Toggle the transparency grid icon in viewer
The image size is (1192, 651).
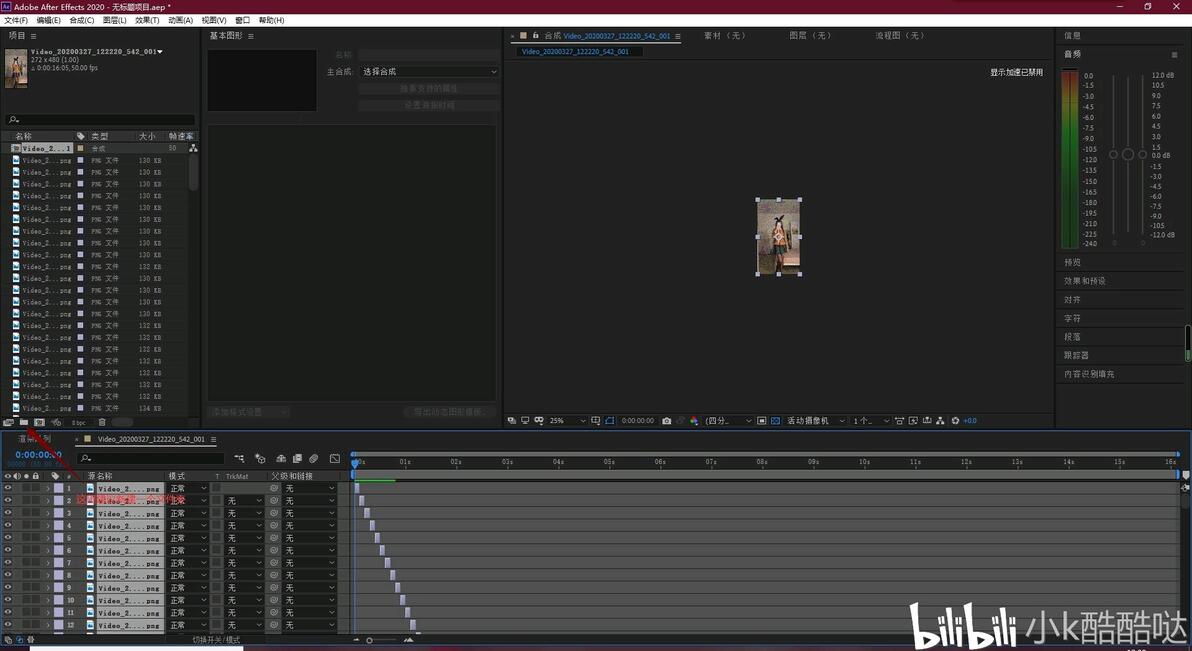(775, 421)
